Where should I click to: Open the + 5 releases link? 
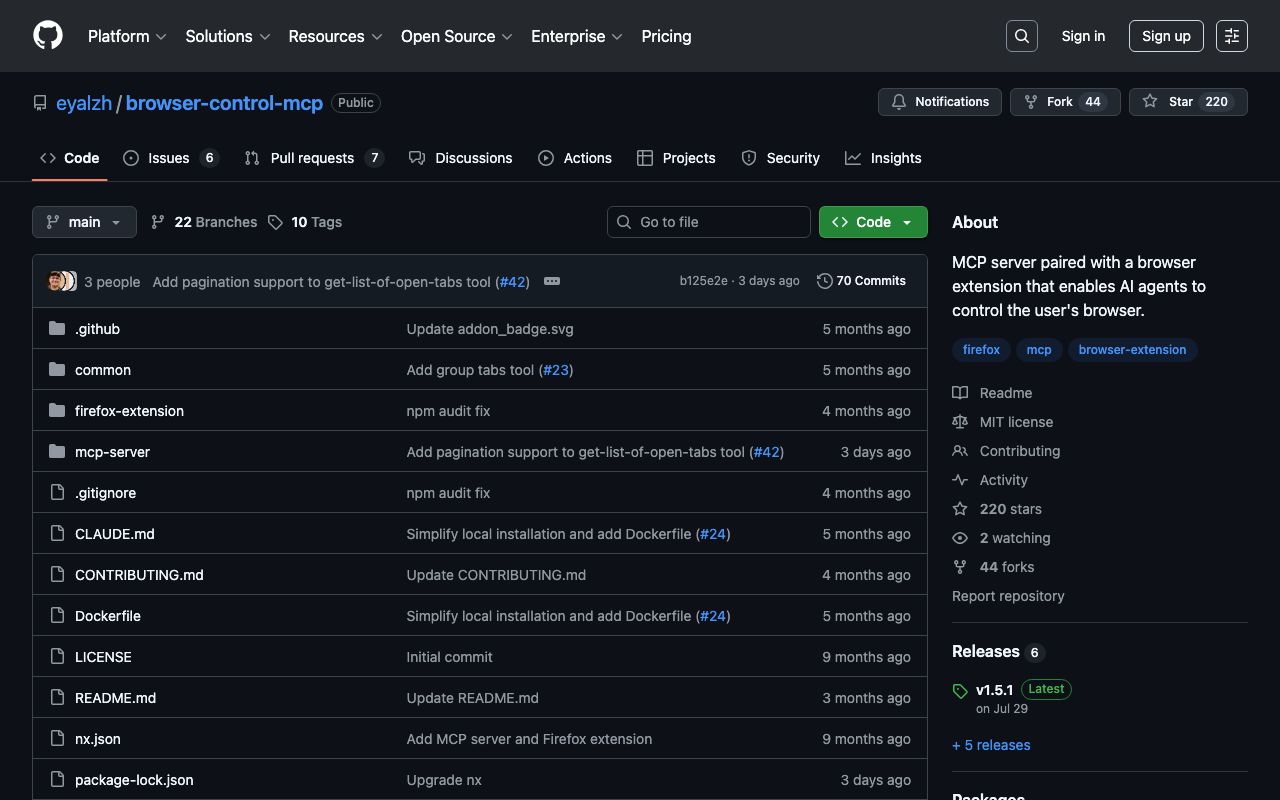991,745
